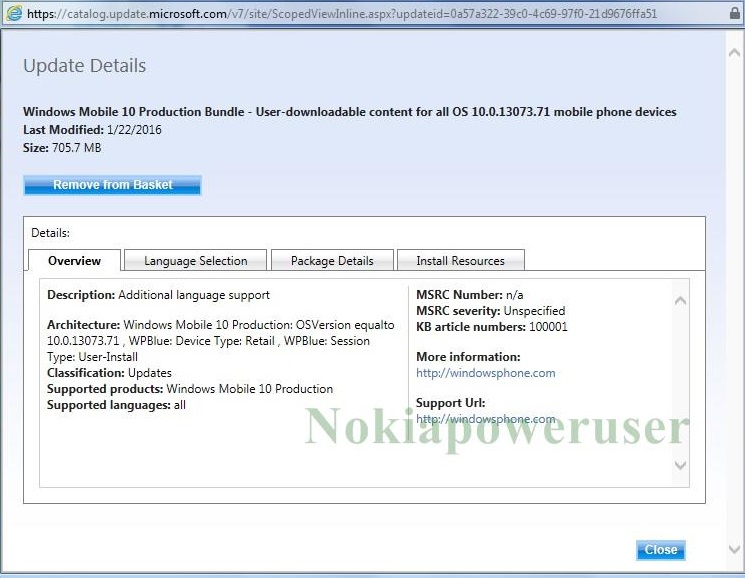This screenshot has width=745, height=578.
Task: Click the Description 'Additional language support' text
Action: [x=194, y=295]
